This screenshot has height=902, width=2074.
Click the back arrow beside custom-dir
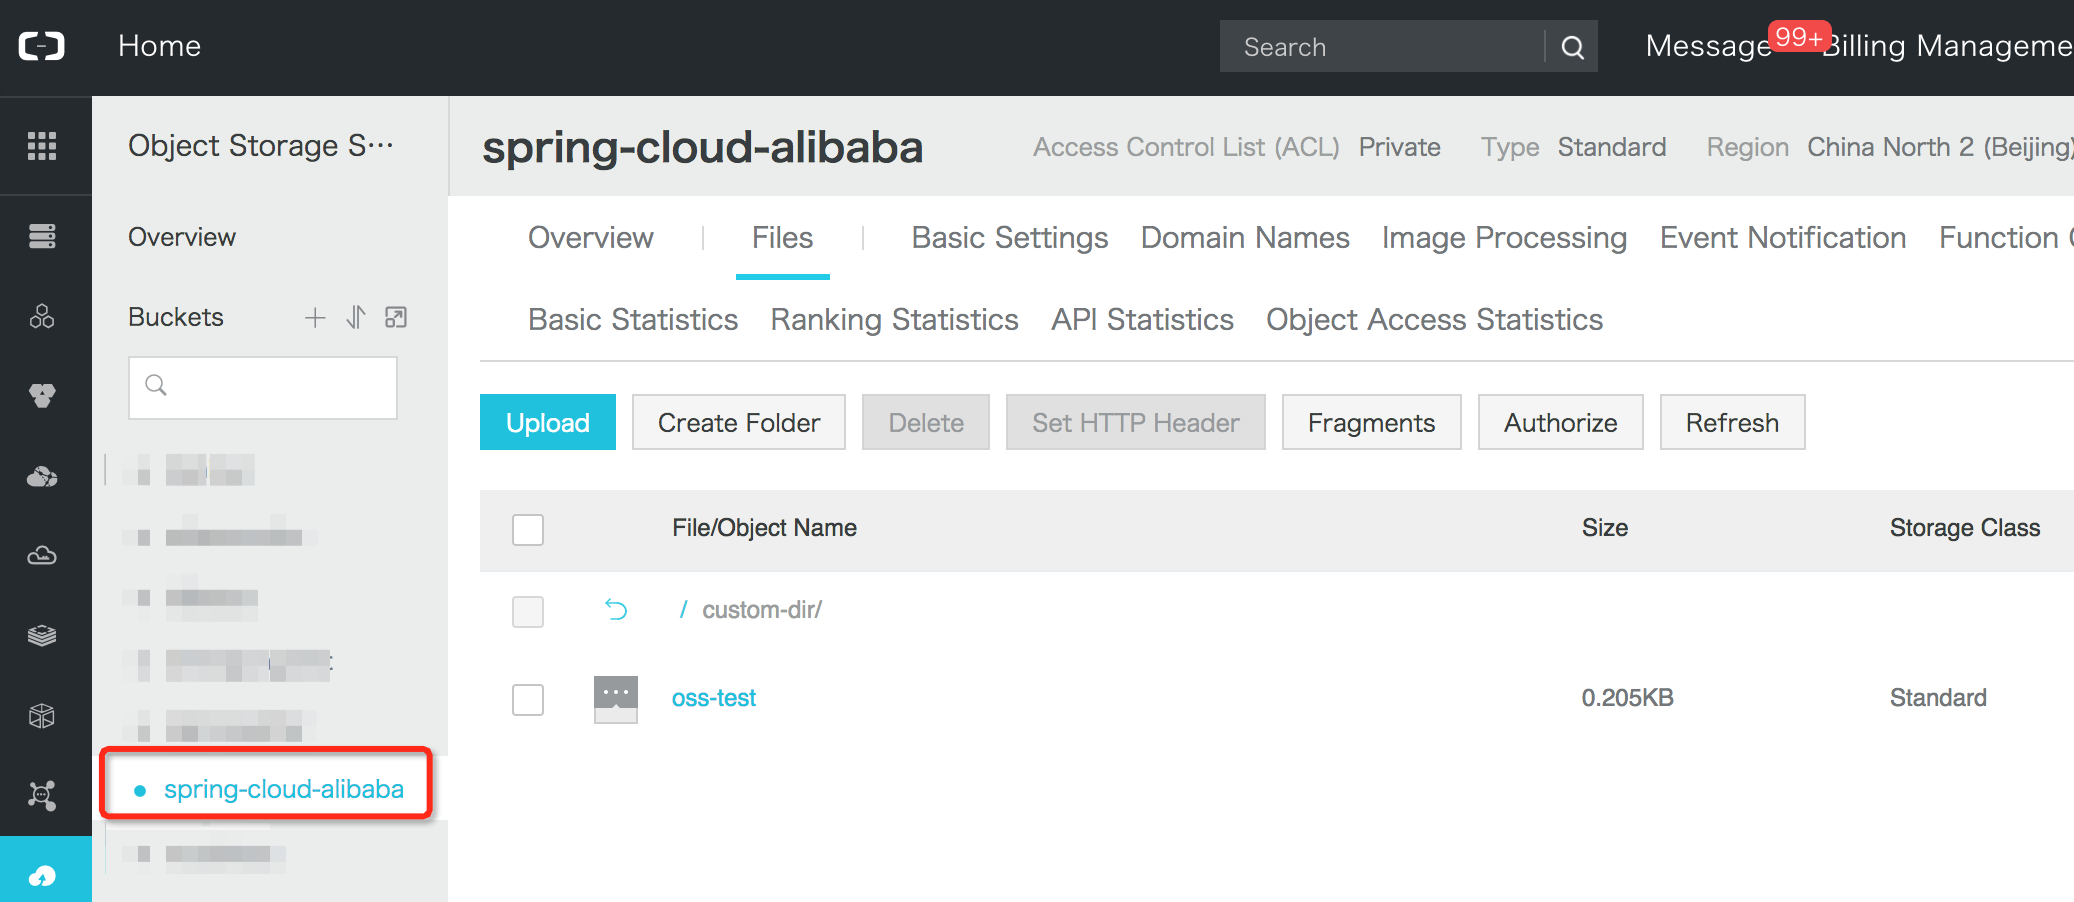616,609
